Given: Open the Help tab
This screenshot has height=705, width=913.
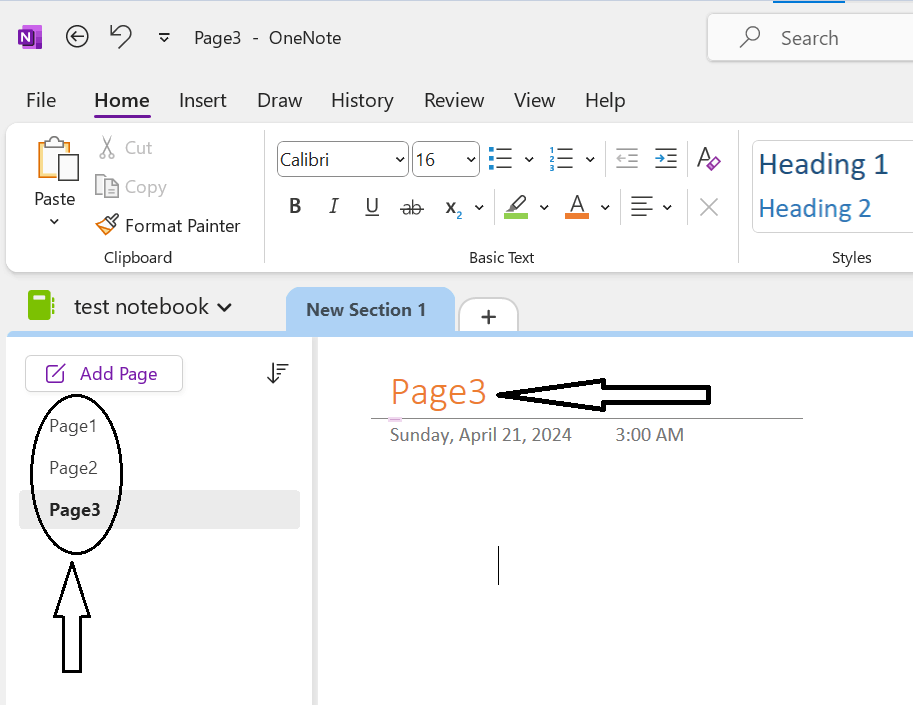Looking at the screenshot, I should (x=605, y=100).
